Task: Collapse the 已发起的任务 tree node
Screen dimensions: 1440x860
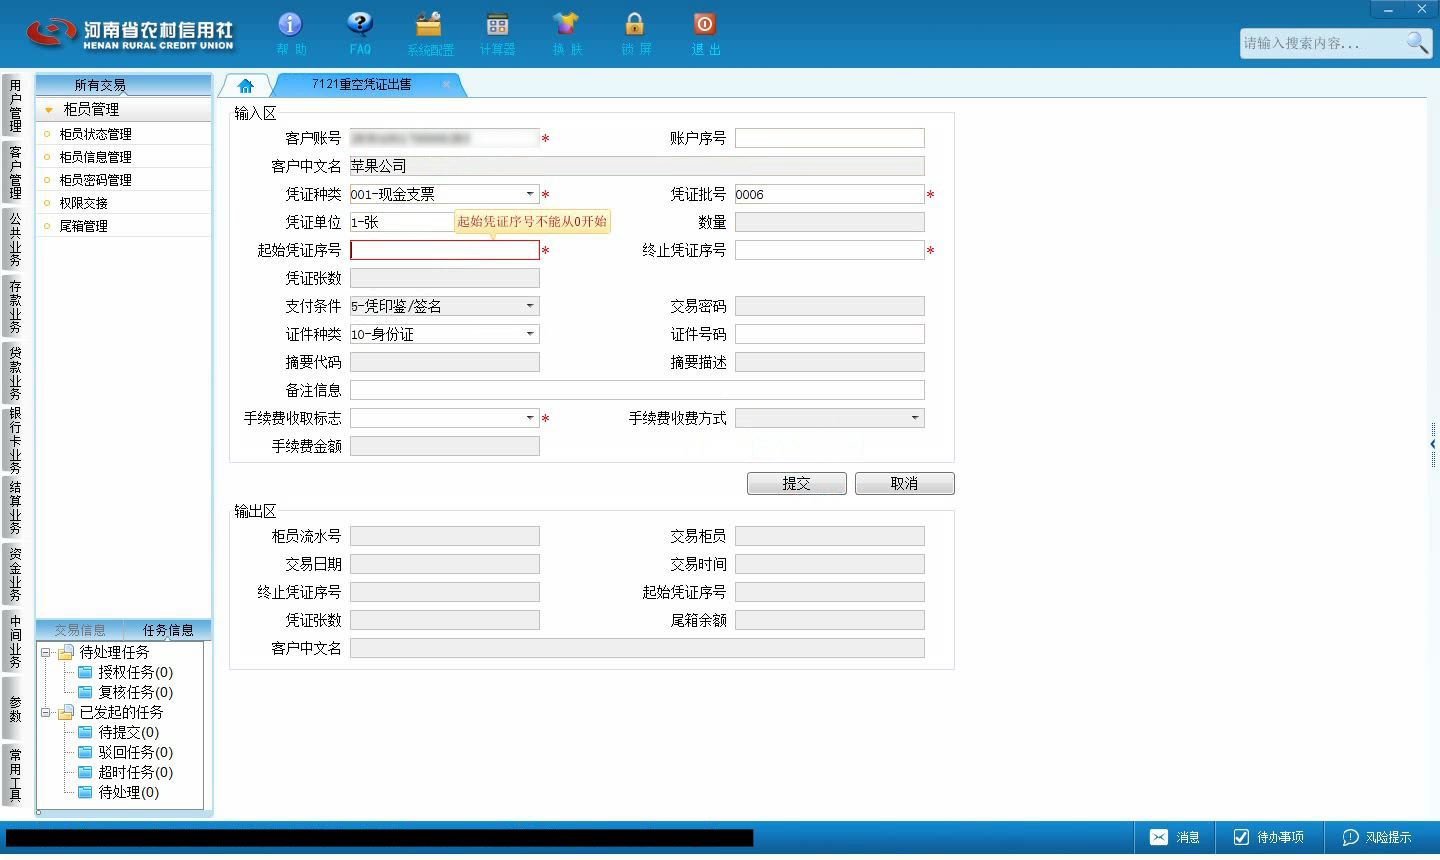Action: tap(45, 712)
